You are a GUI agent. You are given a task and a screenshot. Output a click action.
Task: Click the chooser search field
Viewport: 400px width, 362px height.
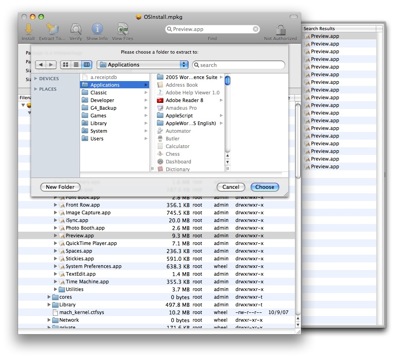239,65
